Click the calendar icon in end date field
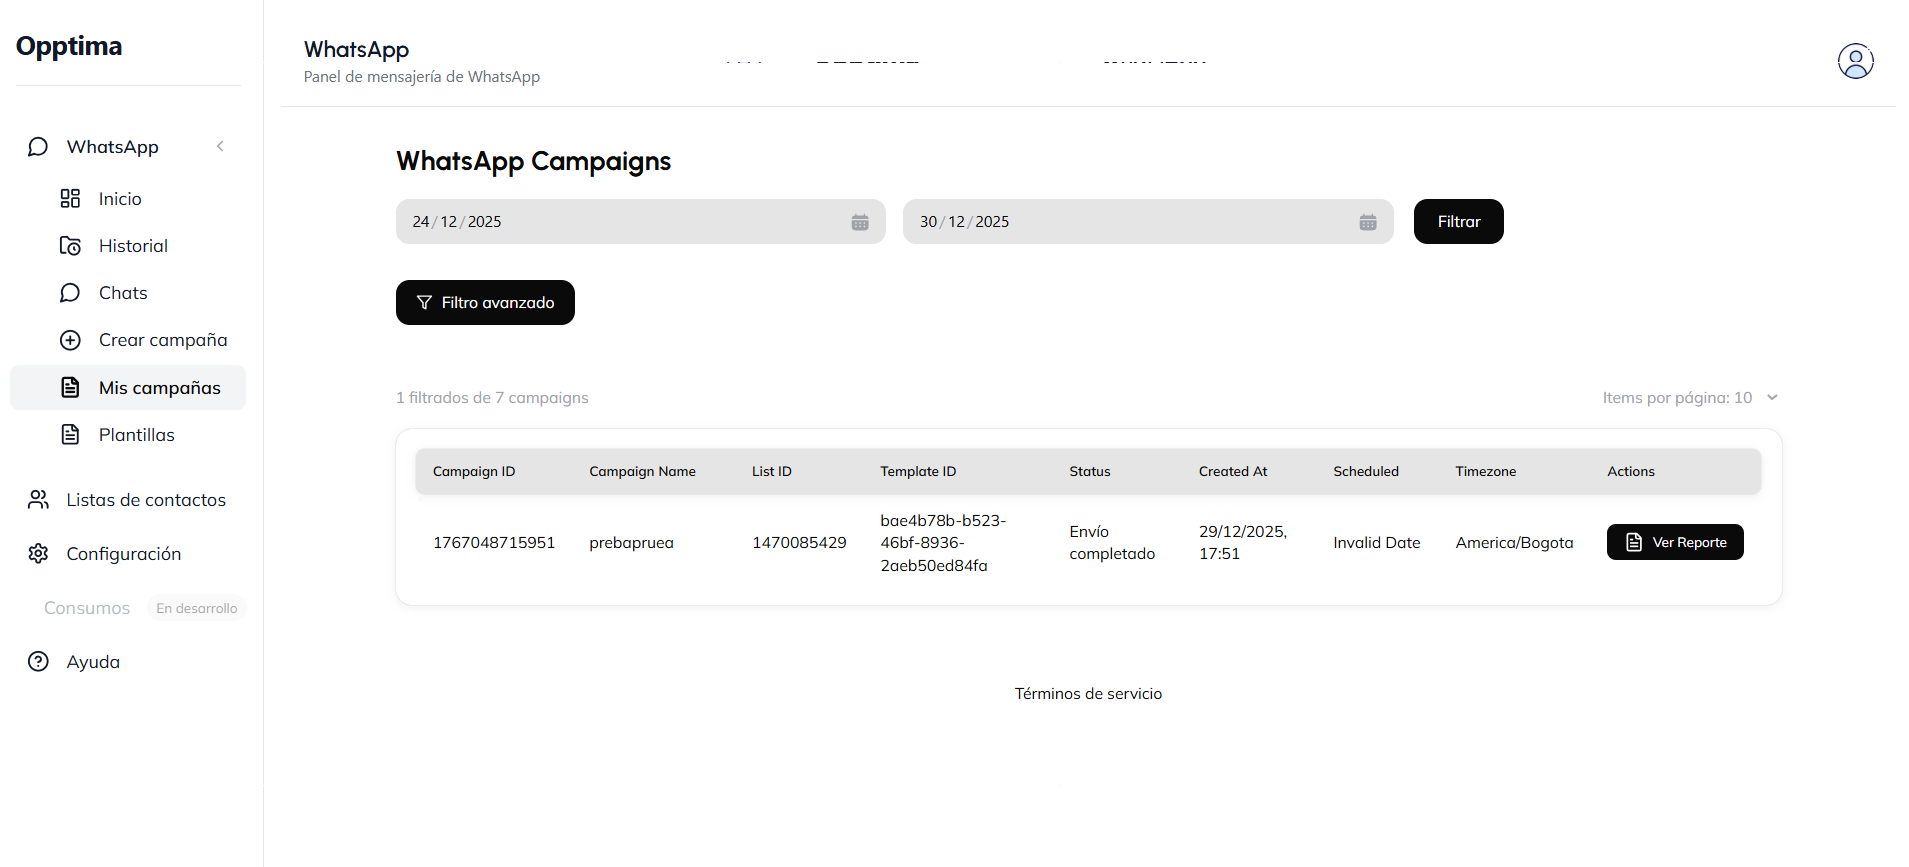1909x867 pixels. (1367, 222)
